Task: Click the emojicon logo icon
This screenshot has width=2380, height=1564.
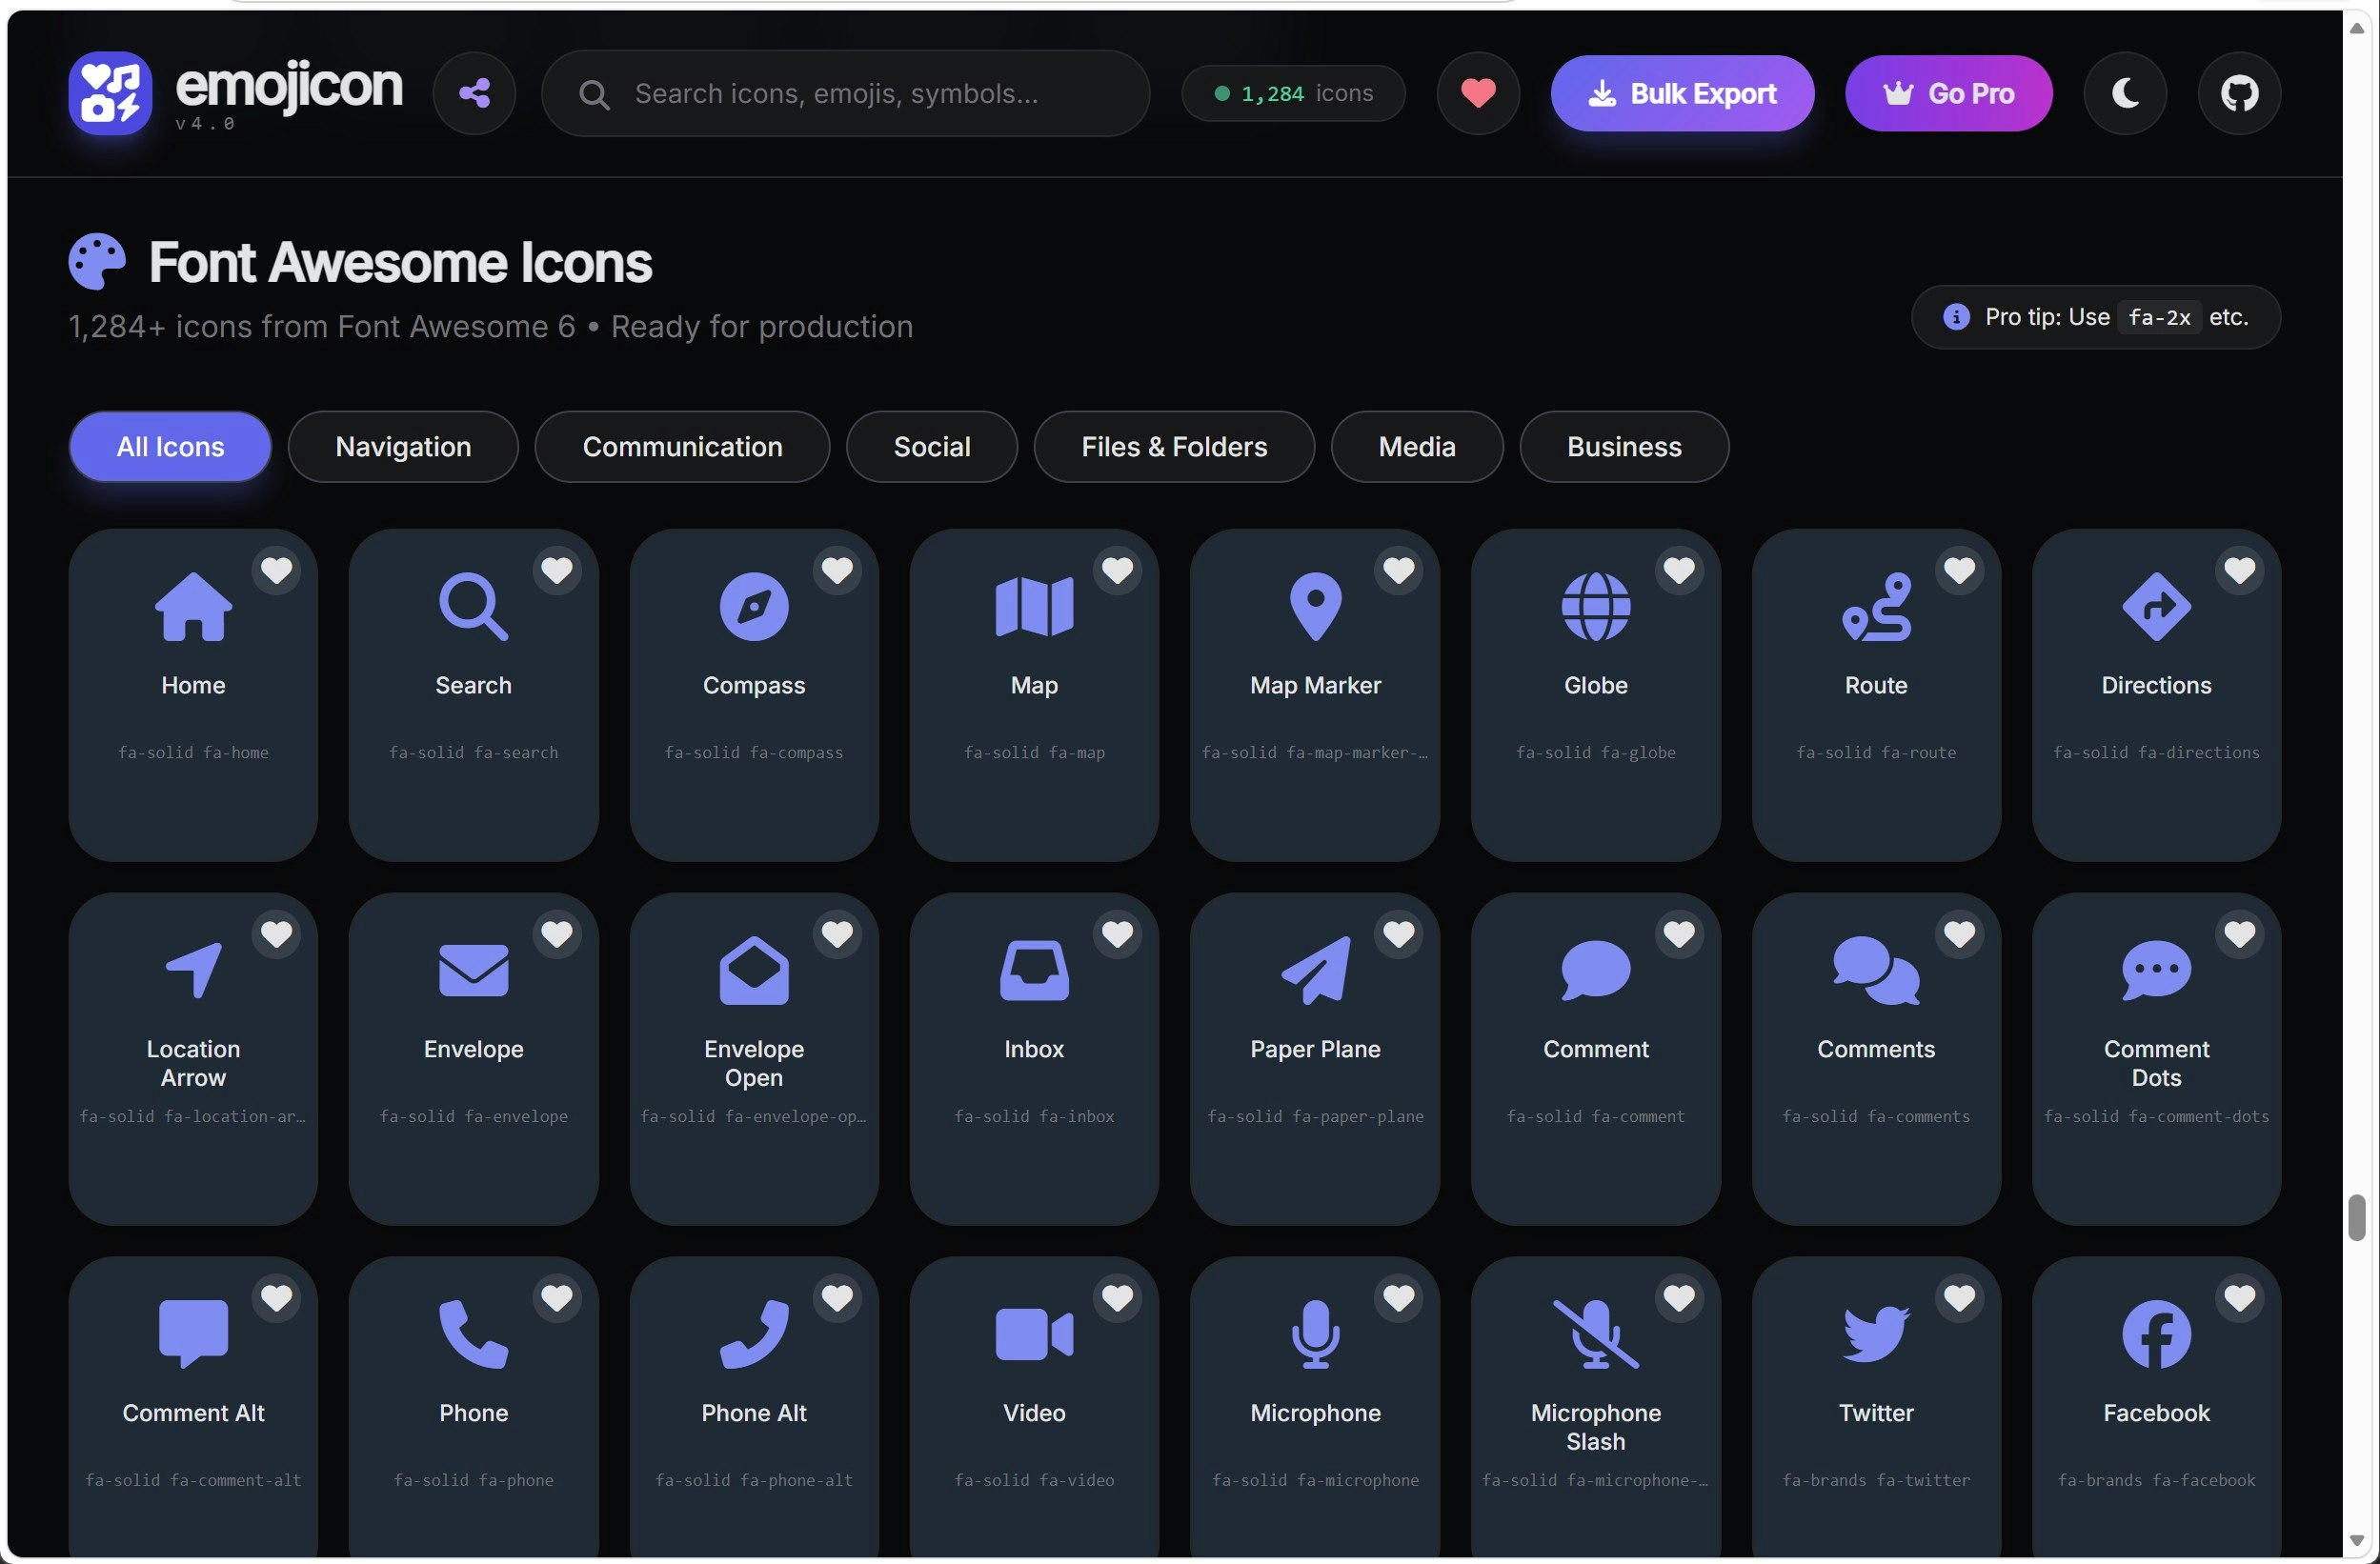Action: coord(110,93)
